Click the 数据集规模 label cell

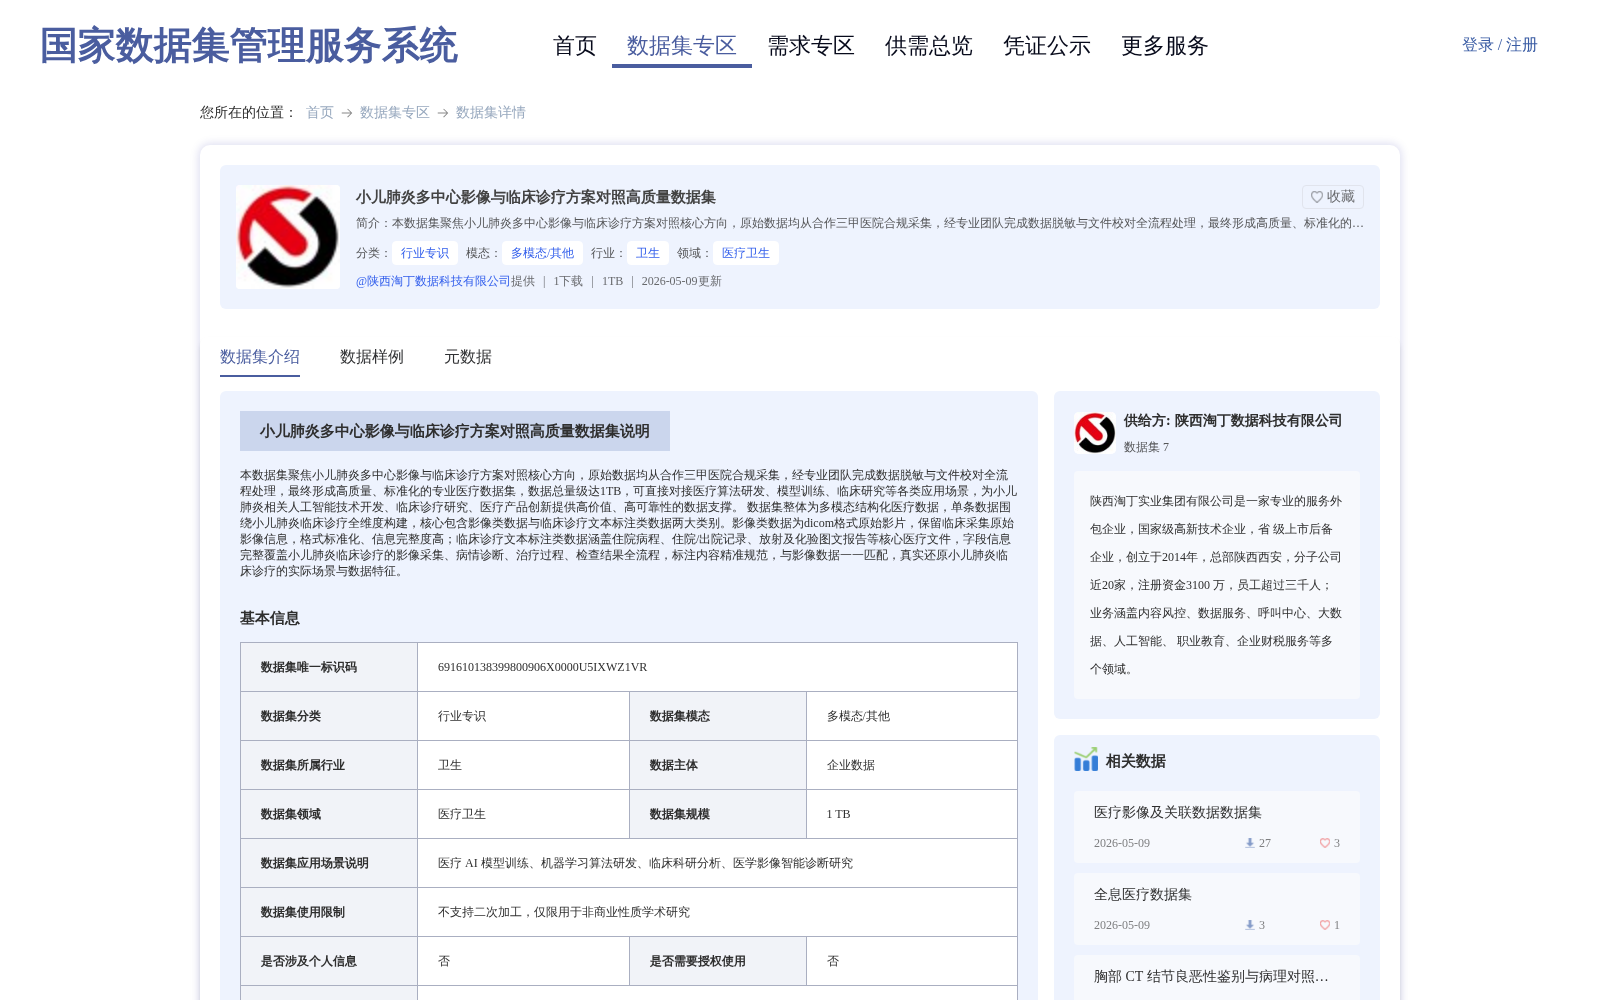[718, 814]
